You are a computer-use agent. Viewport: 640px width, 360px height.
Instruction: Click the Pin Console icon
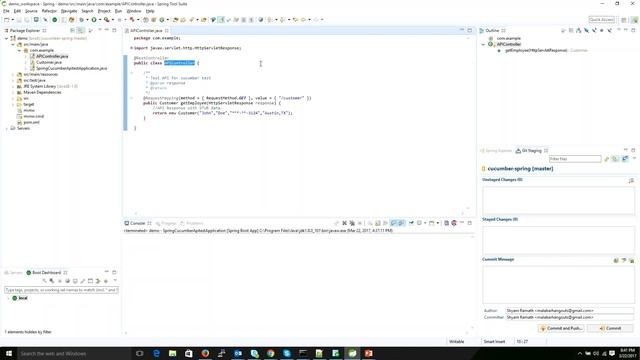click(x=411, y=223)
